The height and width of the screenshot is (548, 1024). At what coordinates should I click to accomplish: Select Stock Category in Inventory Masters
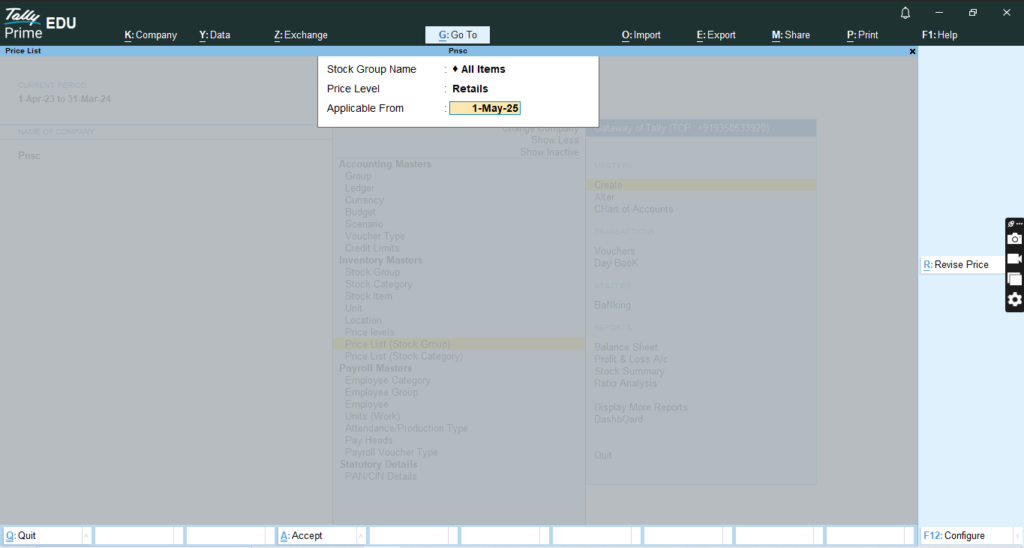point(378,285)
